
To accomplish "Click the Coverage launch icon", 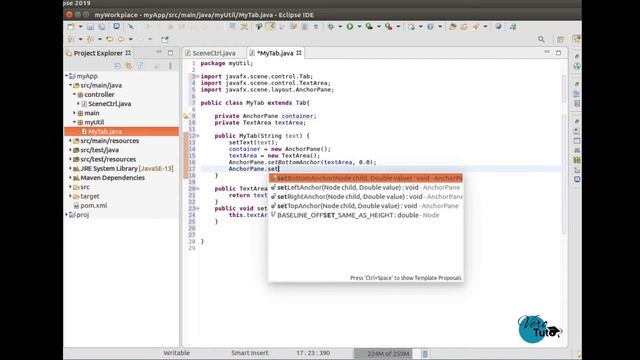I will [369, 27].
